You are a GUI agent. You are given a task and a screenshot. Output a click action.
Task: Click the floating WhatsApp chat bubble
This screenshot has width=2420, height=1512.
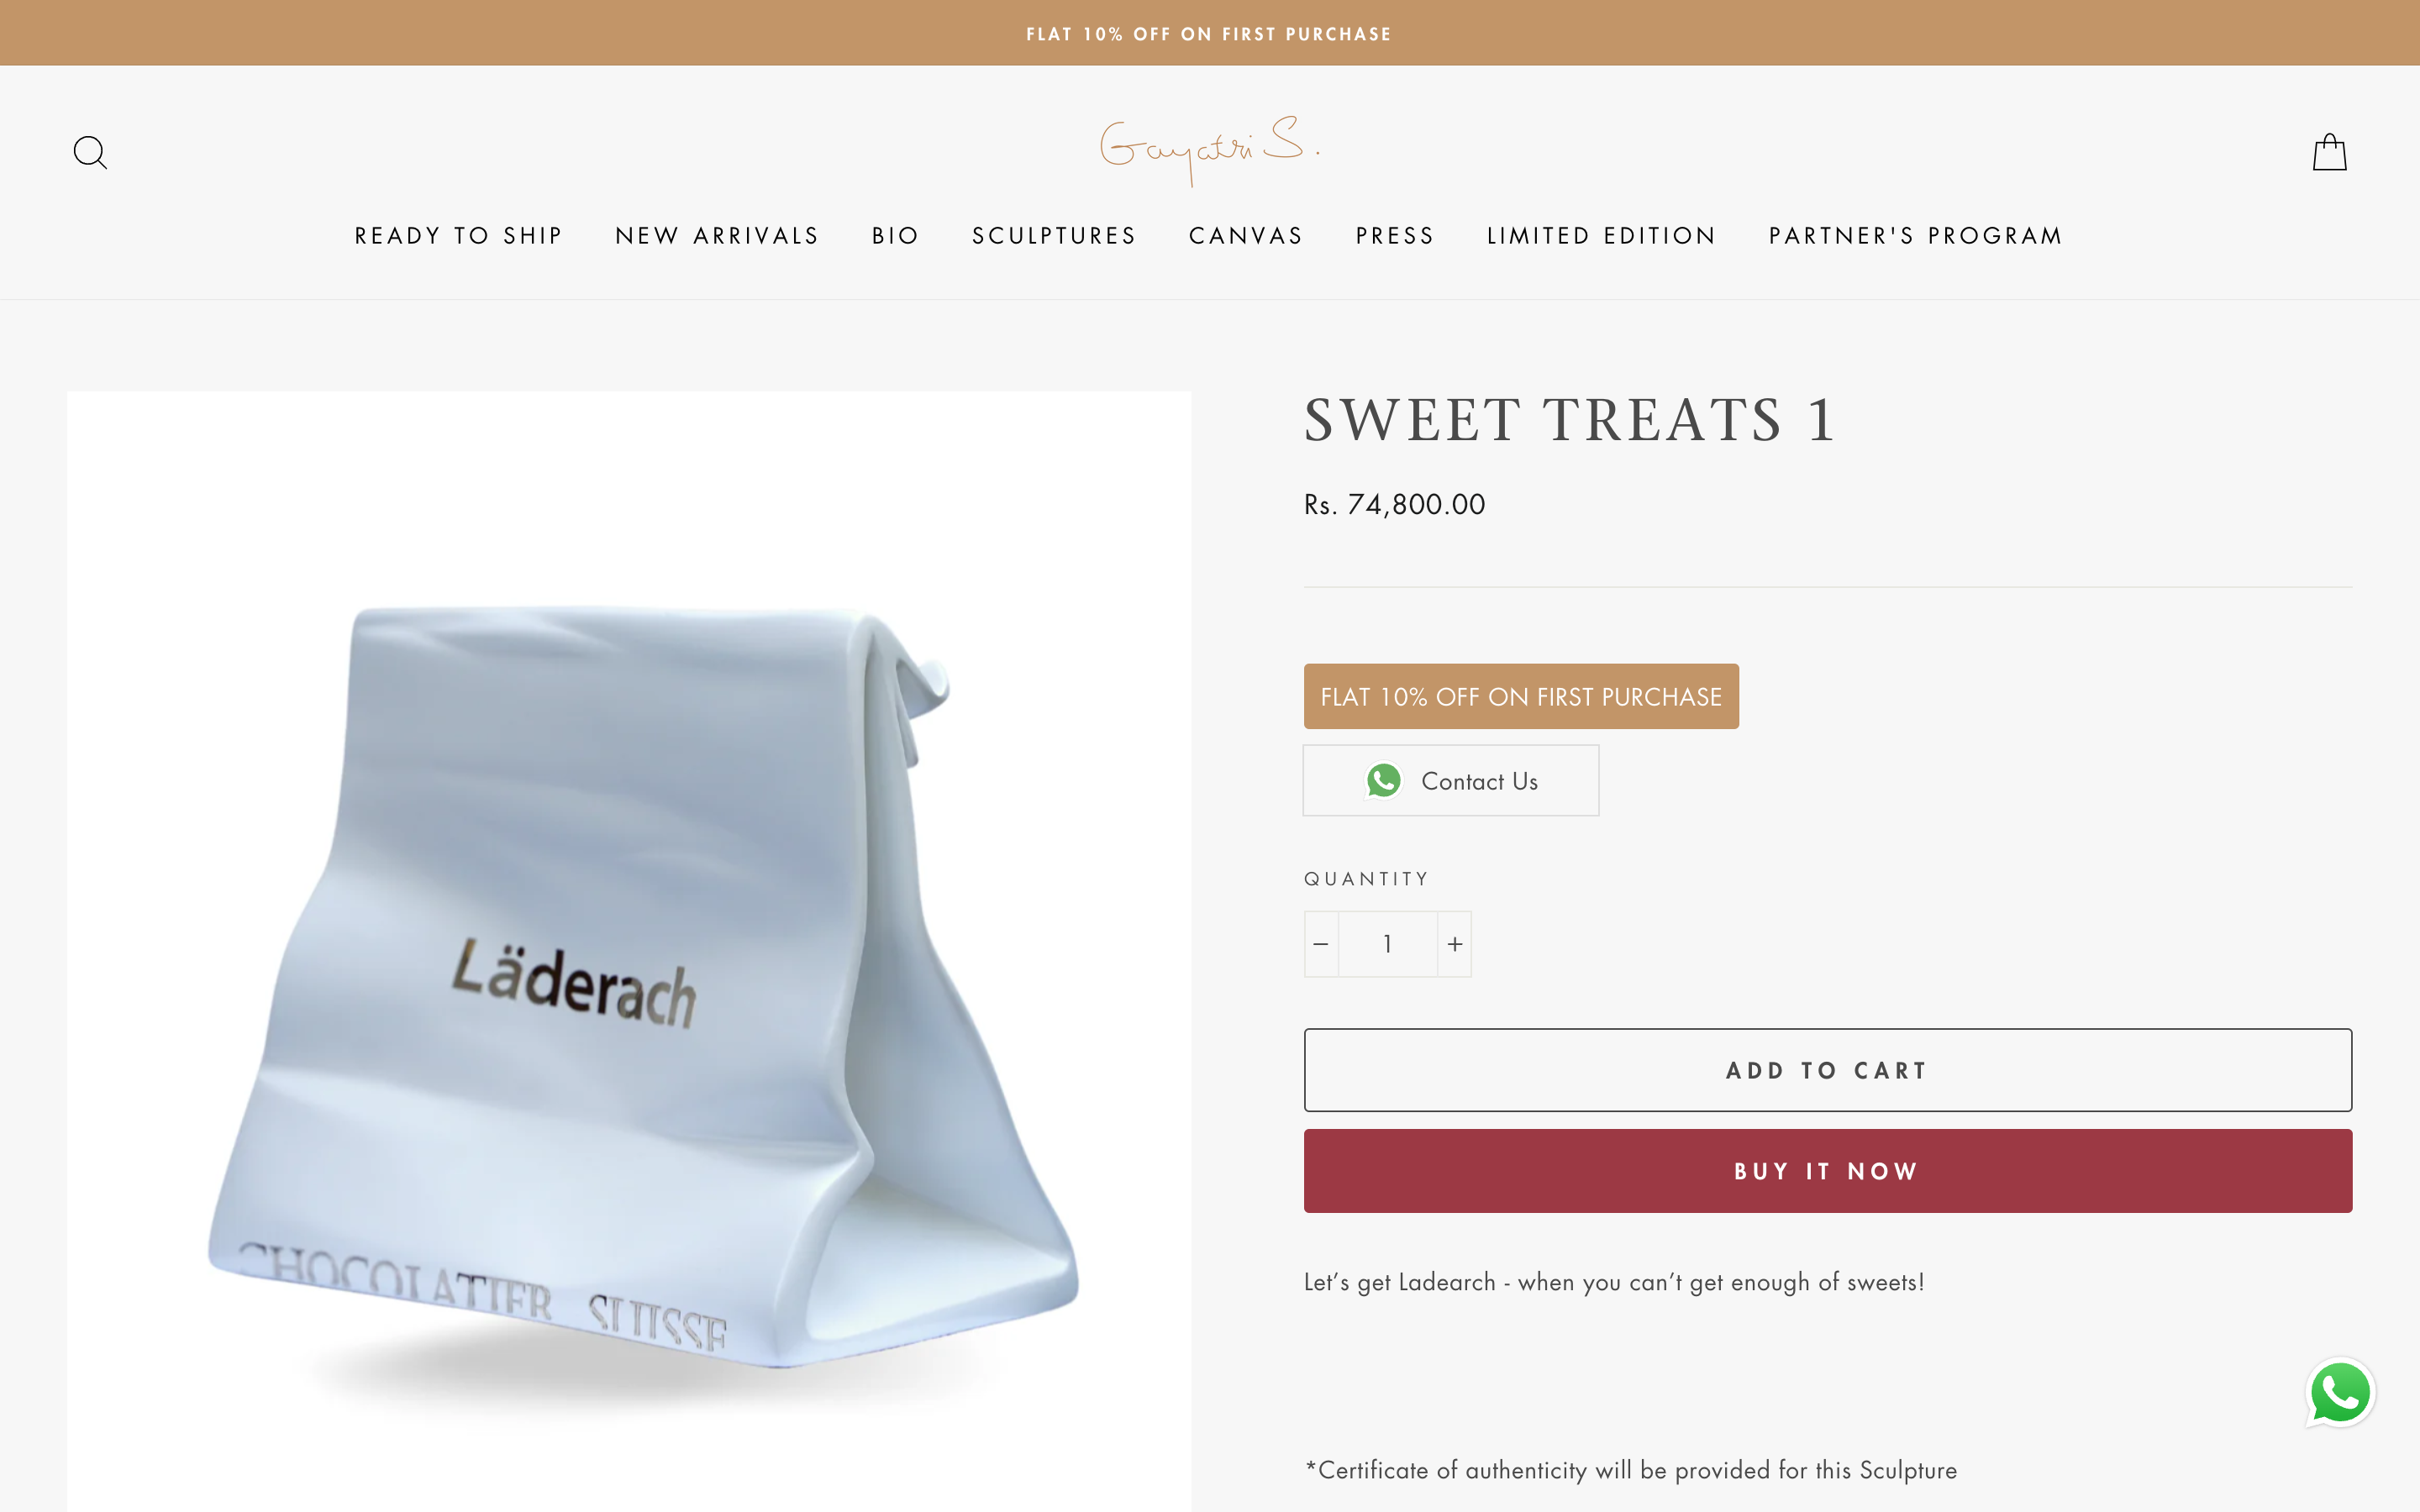click(x=2340, y=1392)
